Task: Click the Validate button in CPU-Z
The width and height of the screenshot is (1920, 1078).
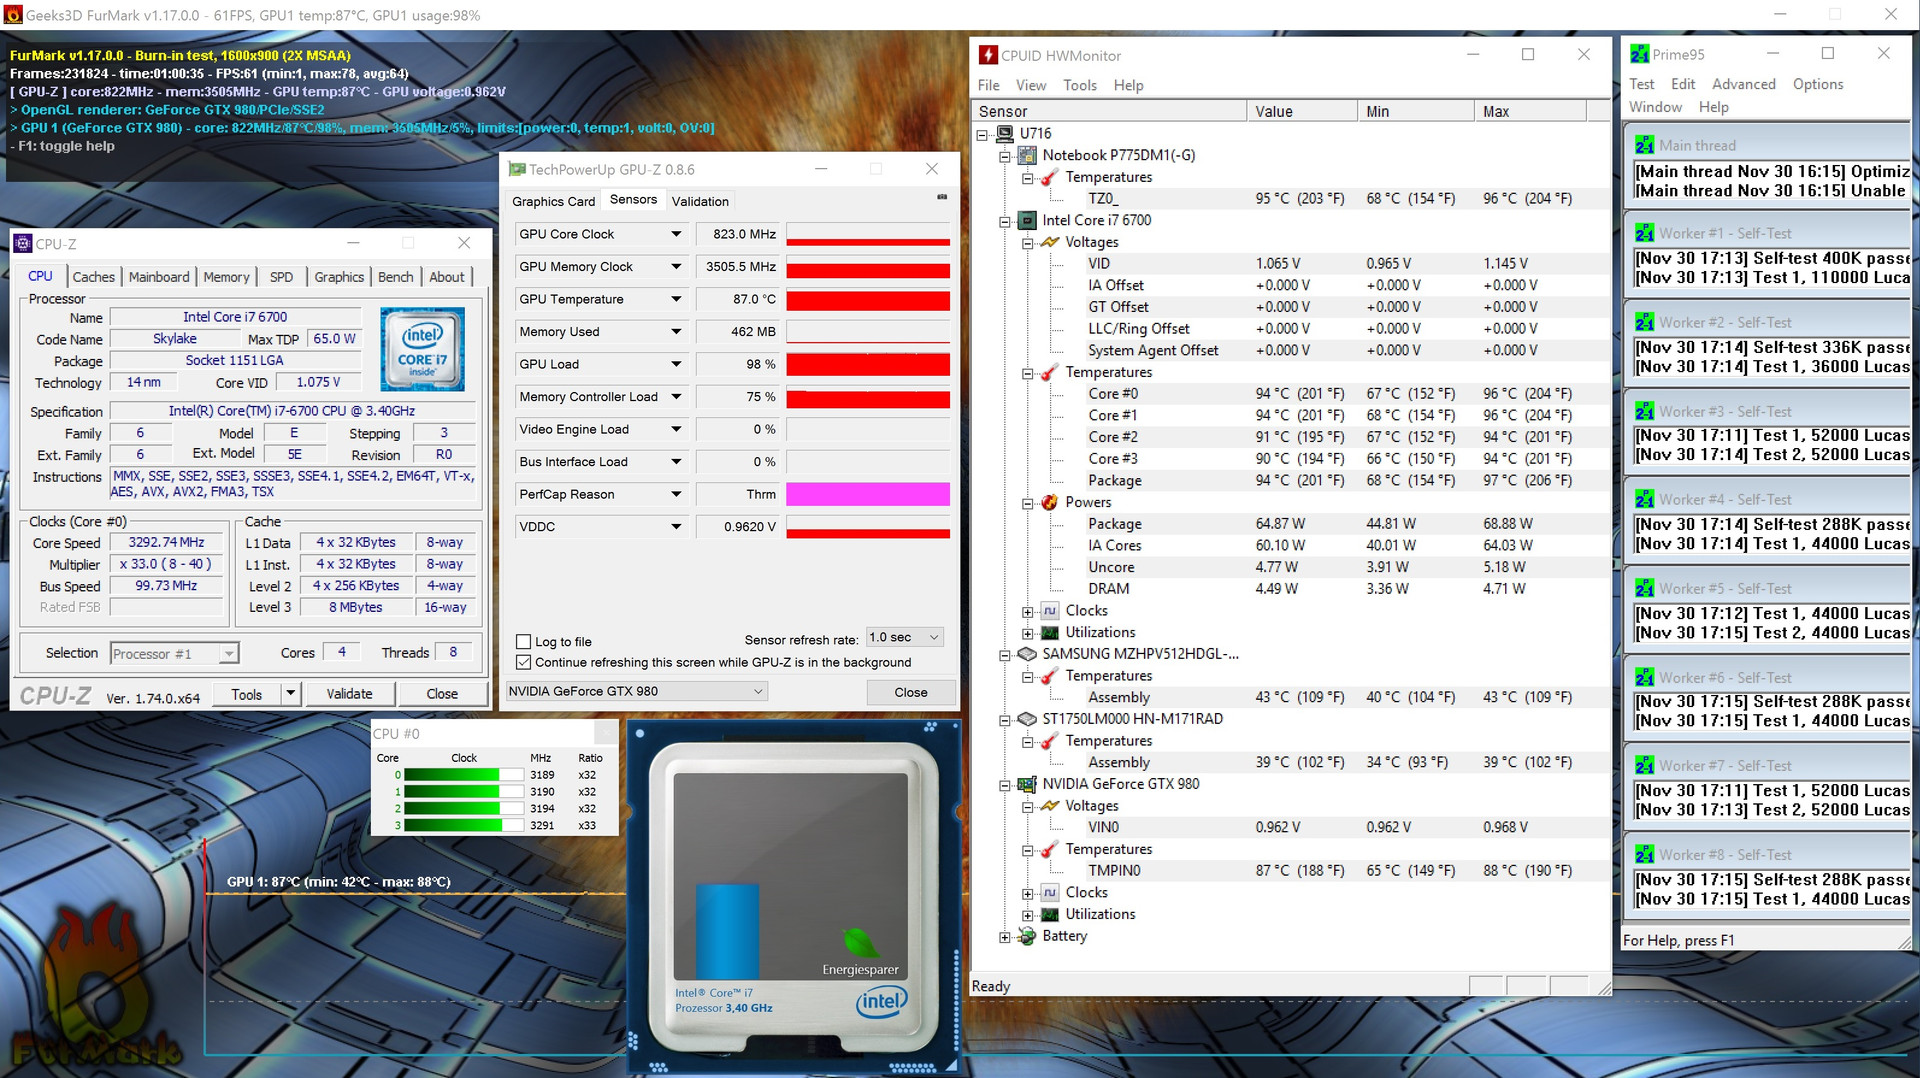Action: coord(349,694)
